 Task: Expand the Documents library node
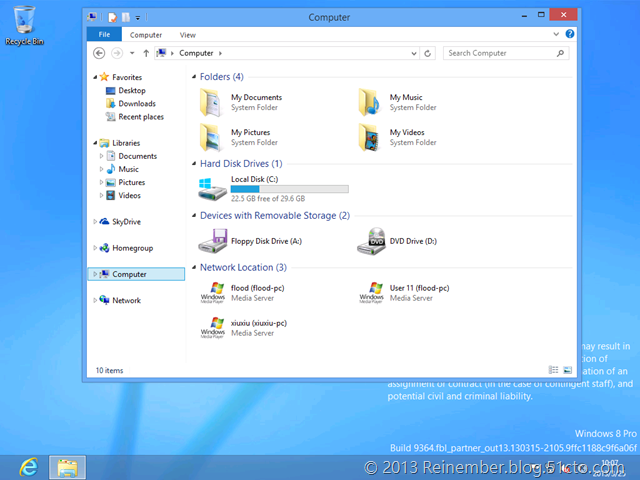pos(101,156)
